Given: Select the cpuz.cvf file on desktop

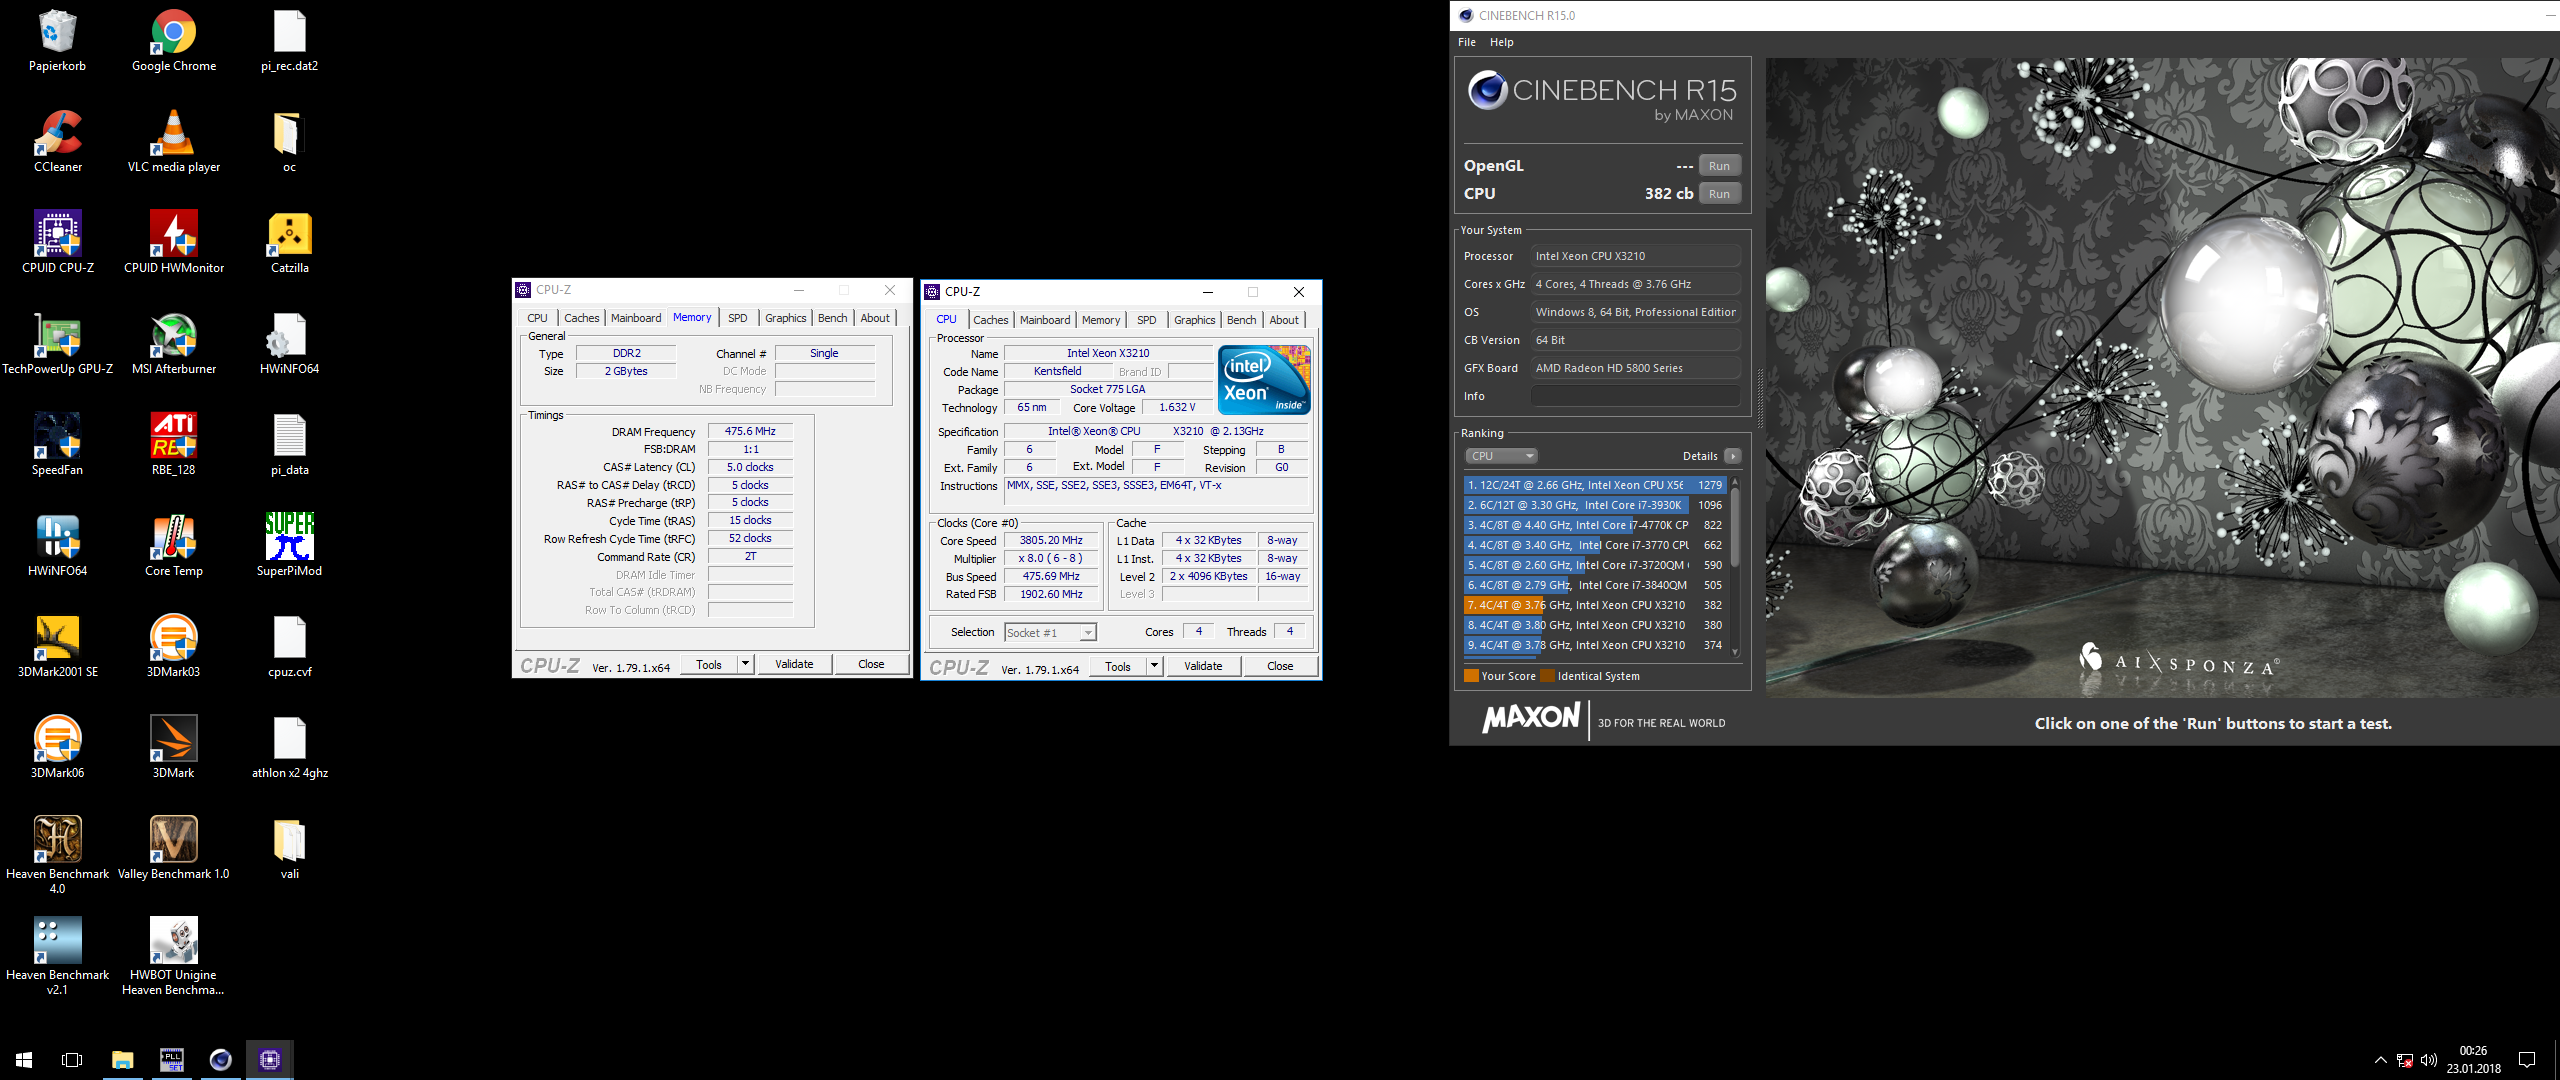Looking at the screenshot, I should 290,646.
